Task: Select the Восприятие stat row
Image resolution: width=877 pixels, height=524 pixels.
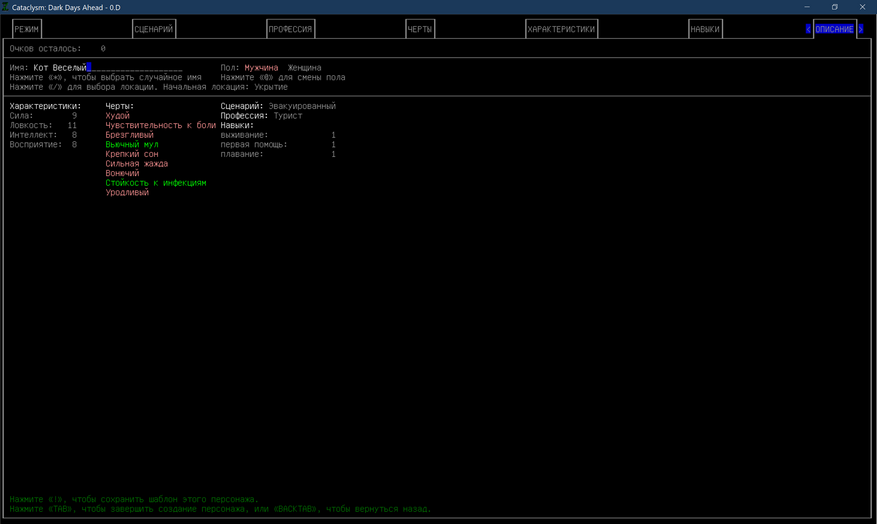Action: click(x=43, y=144)
